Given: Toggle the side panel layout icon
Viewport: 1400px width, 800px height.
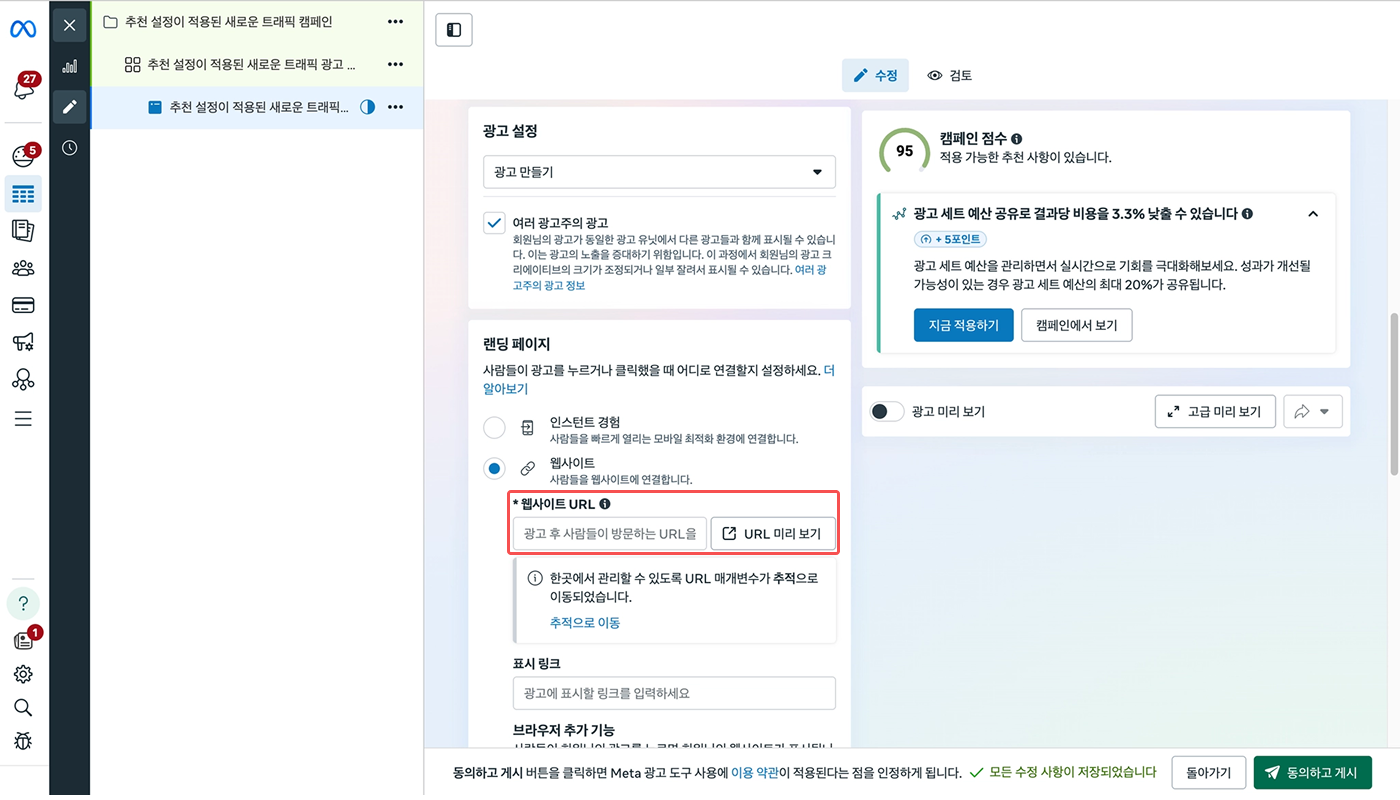Looking at the screenshot, I should (454, 30).
